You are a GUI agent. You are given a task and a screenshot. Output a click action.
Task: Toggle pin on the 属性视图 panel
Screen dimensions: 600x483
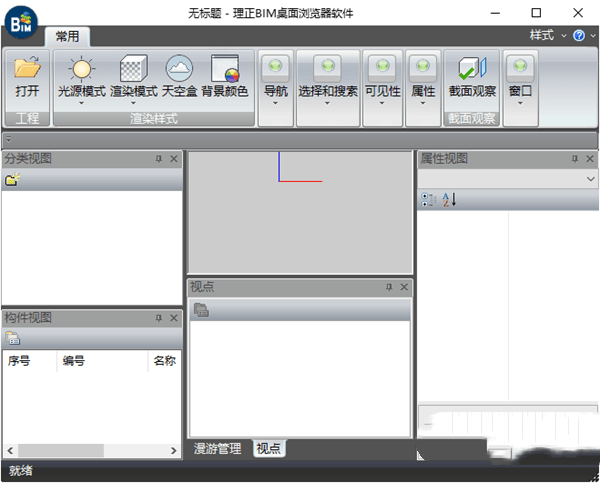(x=574, y=159)
